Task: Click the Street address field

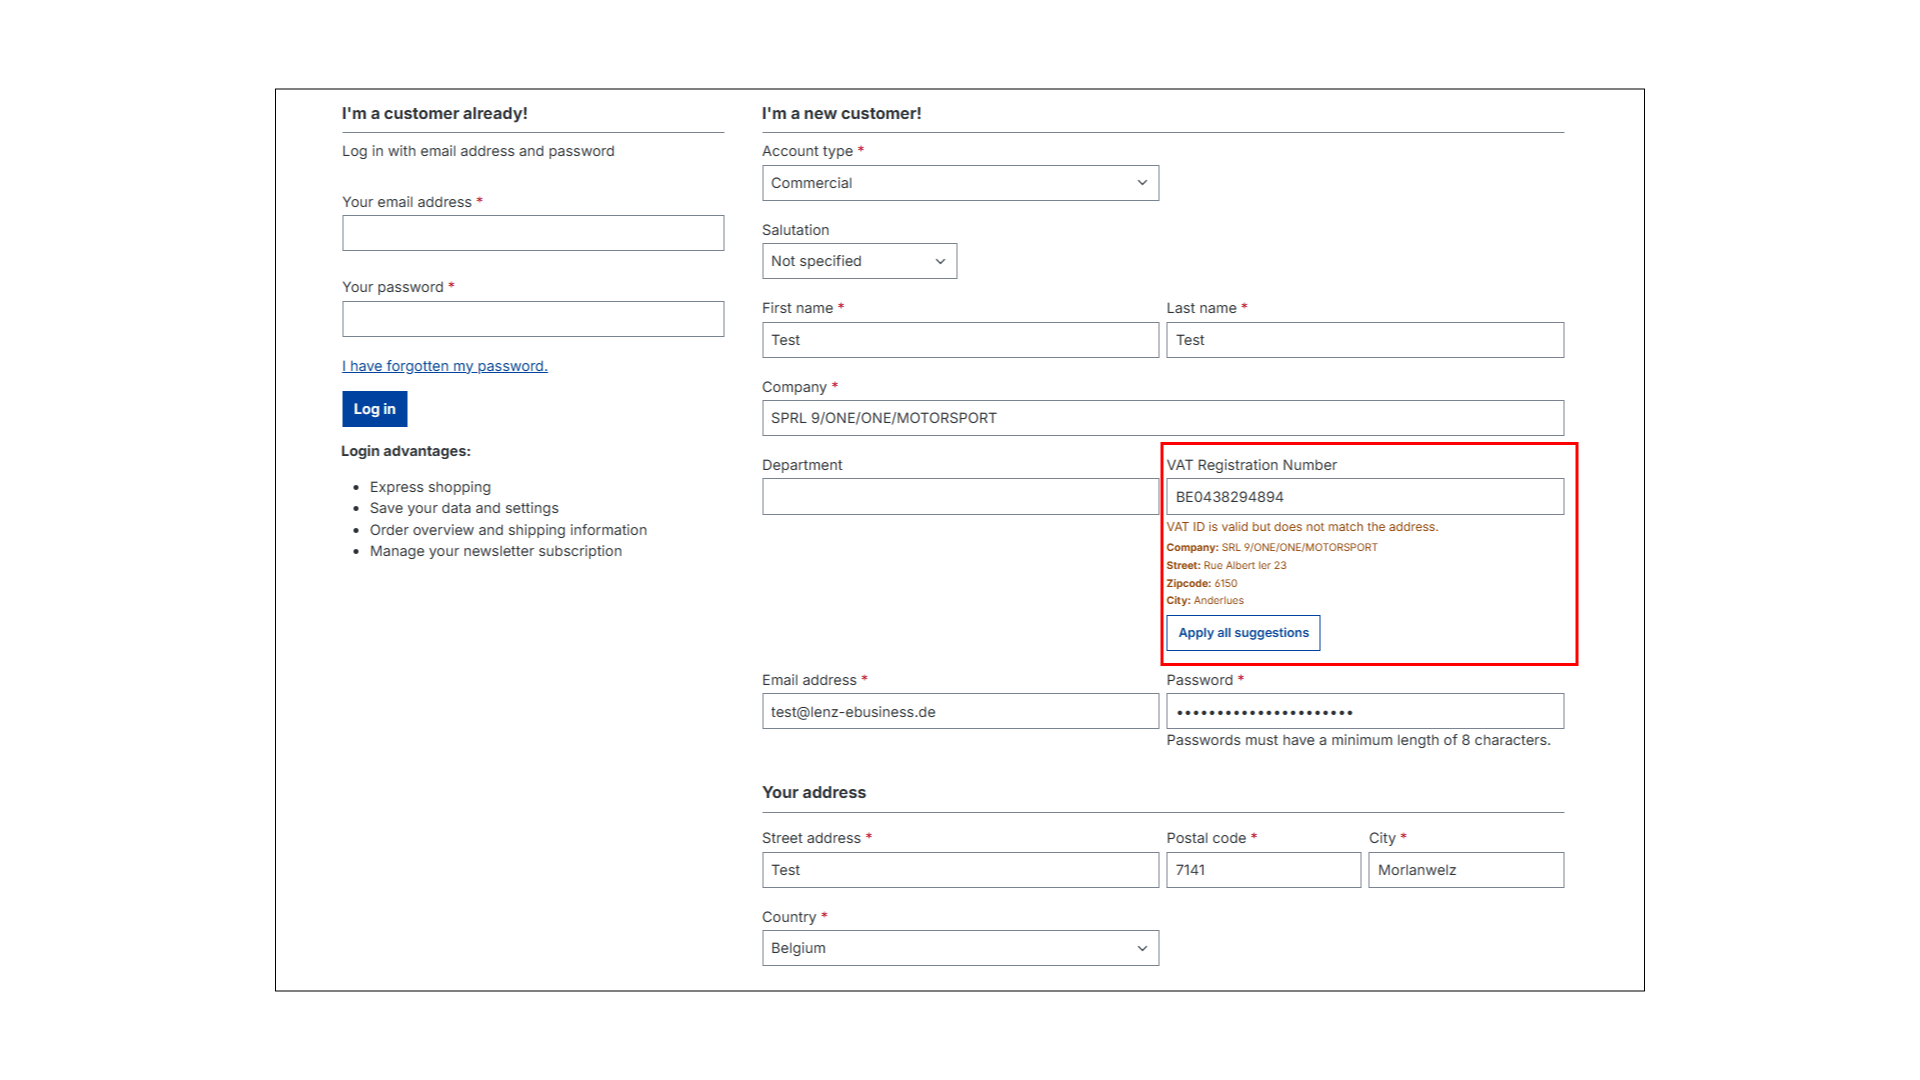Action: coord(959,870)
